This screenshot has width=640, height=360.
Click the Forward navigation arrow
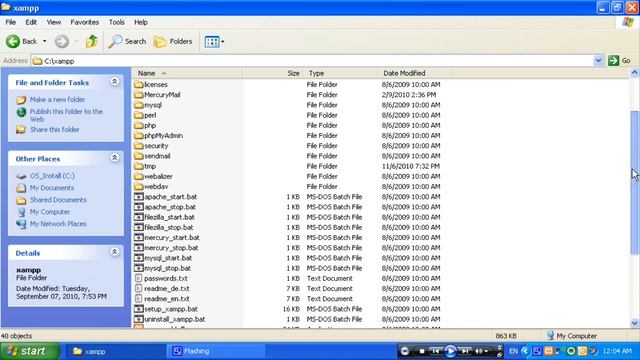click(x=62, y=41)
